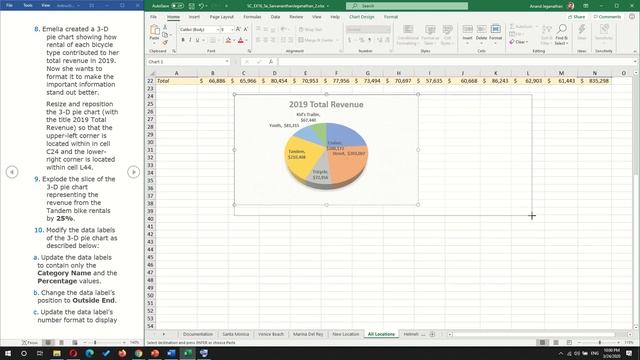Adjust the Excel zoom slider
Screen dimensions: 640x360
click(600, 342)
